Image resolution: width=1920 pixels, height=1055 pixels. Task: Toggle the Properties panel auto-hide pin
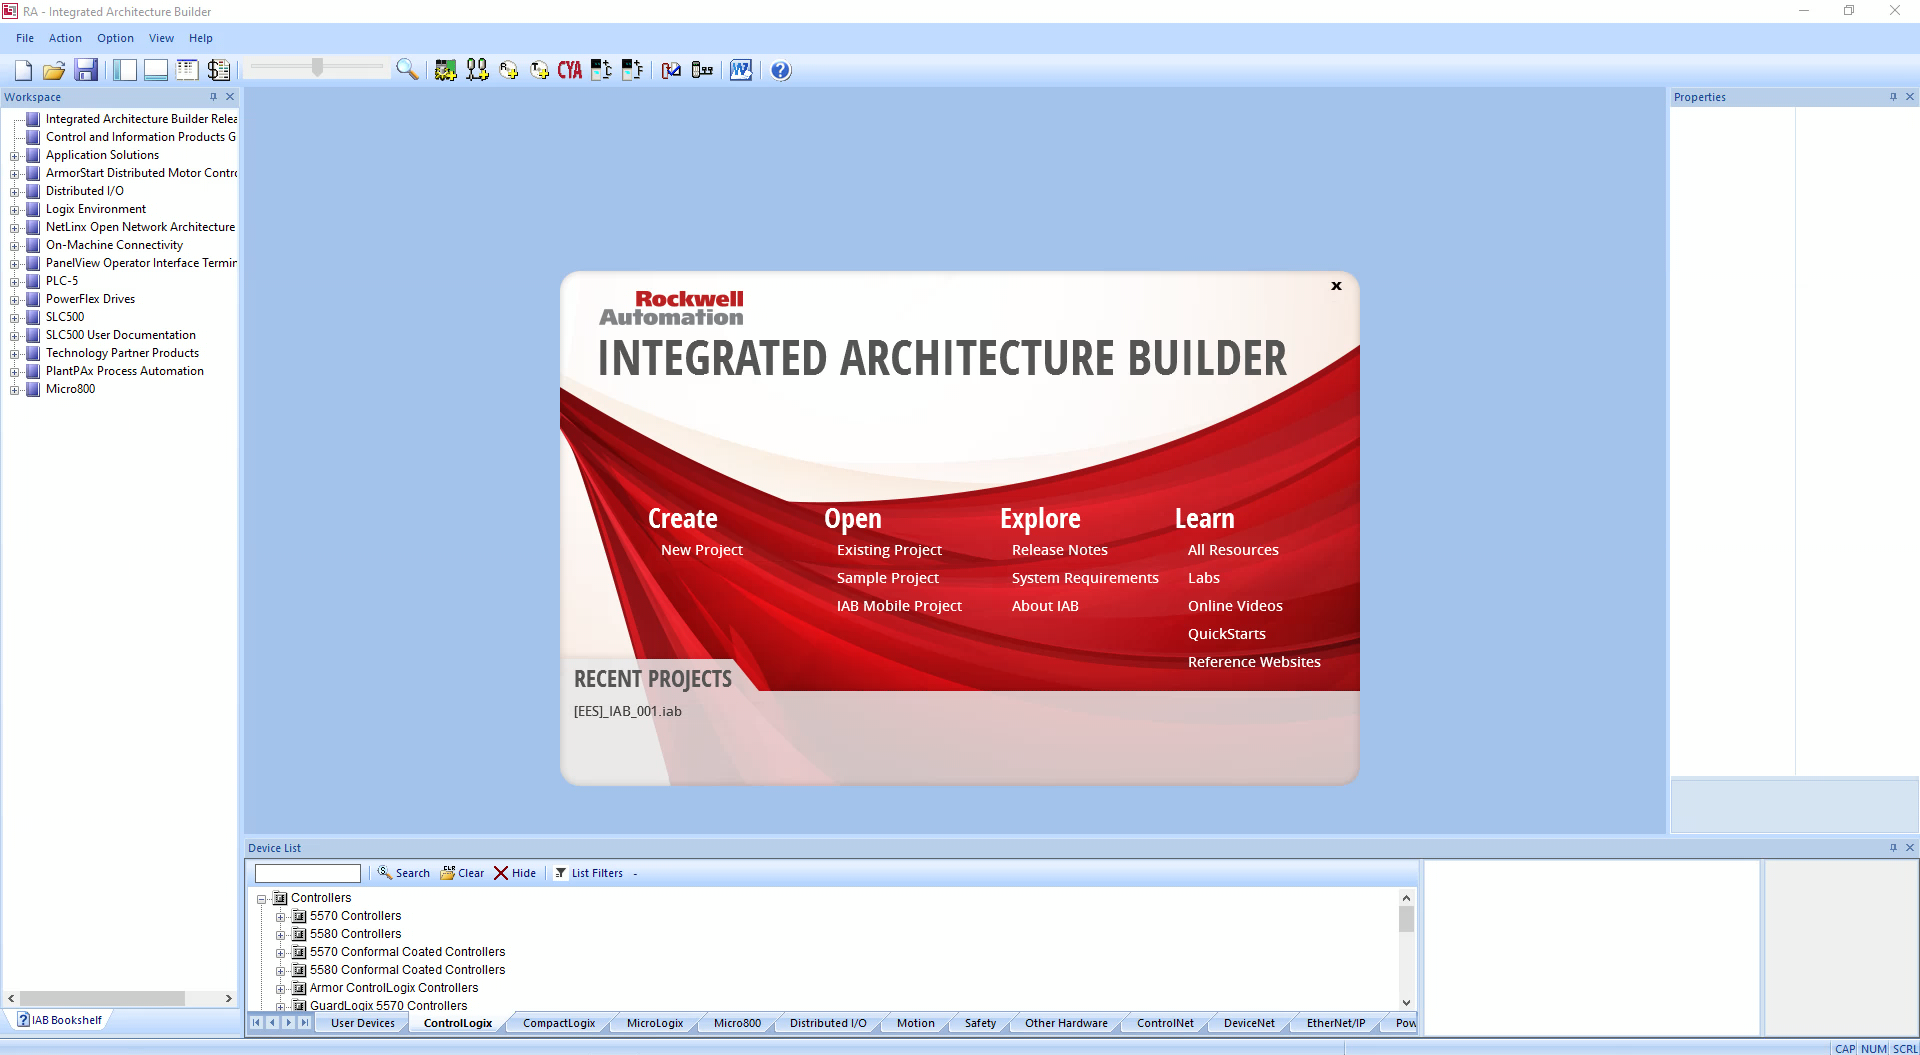click(x=1893, y=97)
